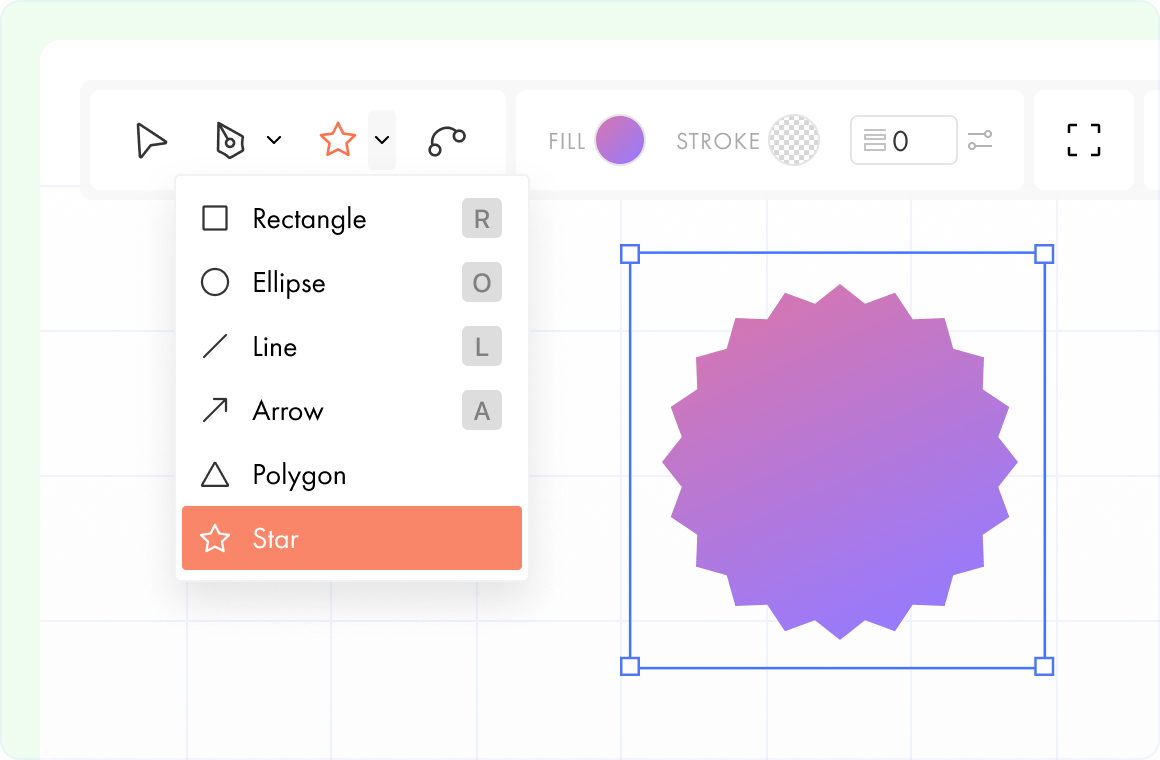Click the ellipse icon in the shapes menu
This screenshot has height=760, width=1160.
point(214,282)
